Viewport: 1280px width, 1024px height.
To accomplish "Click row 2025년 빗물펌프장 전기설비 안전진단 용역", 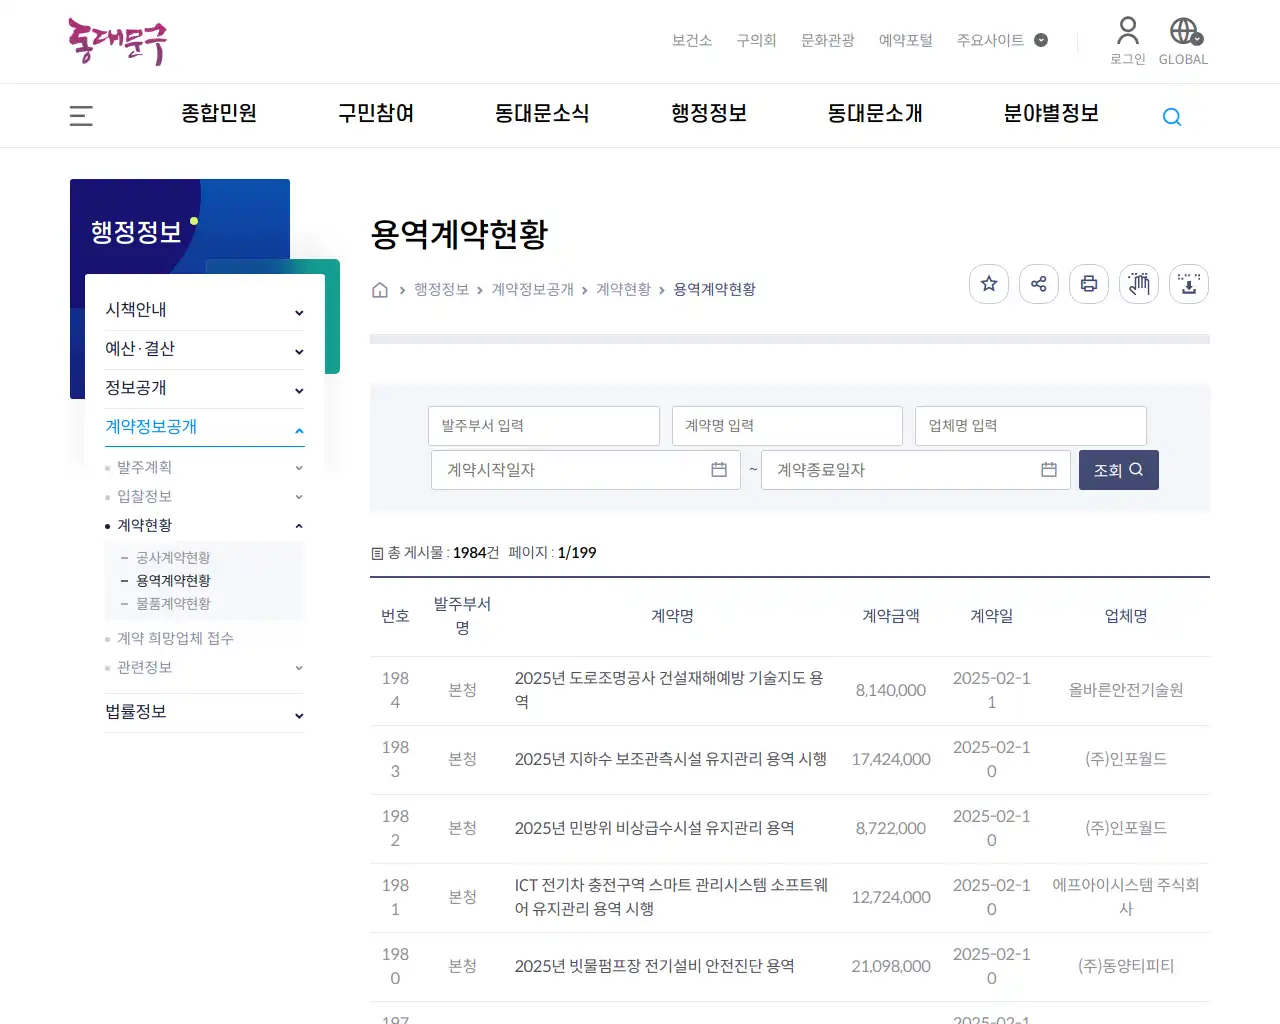I will (654, 966).
